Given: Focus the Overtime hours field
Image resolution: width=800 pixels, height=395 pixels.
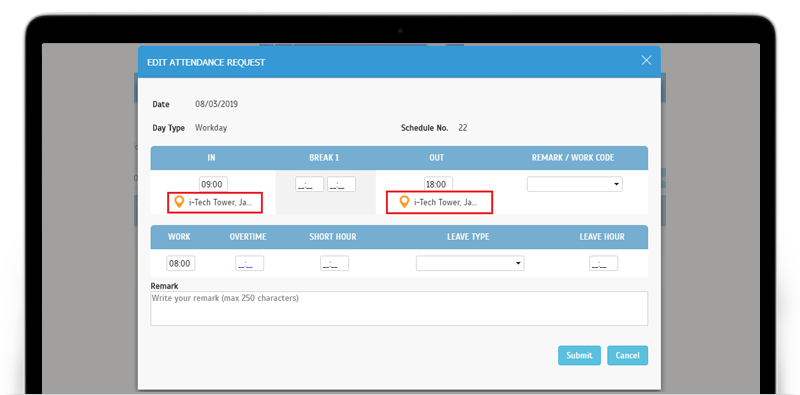Looking at the screenshot, I should pos(249,263).
